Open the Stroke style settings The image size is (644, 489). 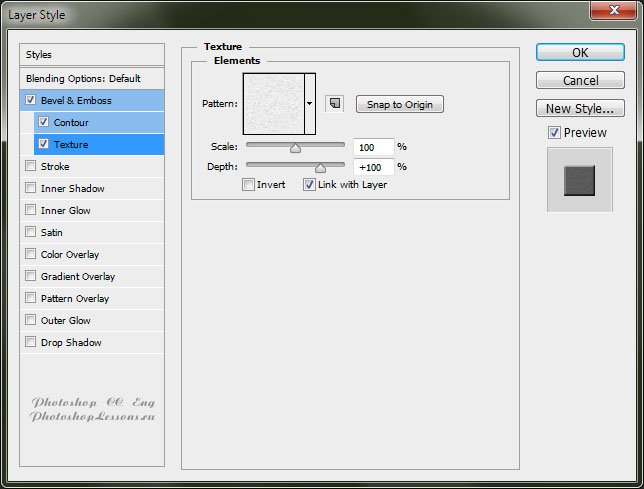pos(55,166)
